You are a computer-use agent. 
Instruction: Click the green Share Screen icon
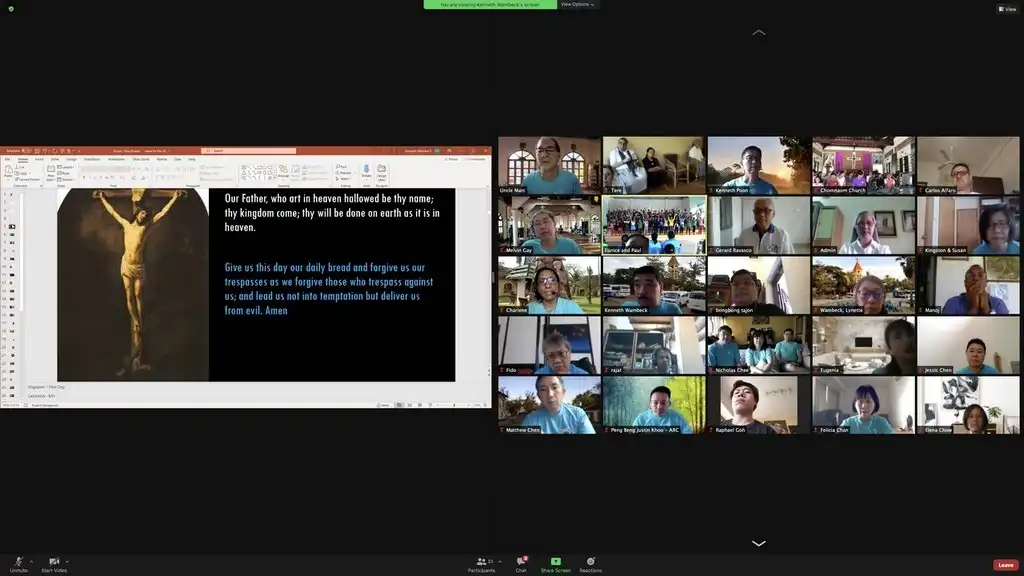click(556, 562)
